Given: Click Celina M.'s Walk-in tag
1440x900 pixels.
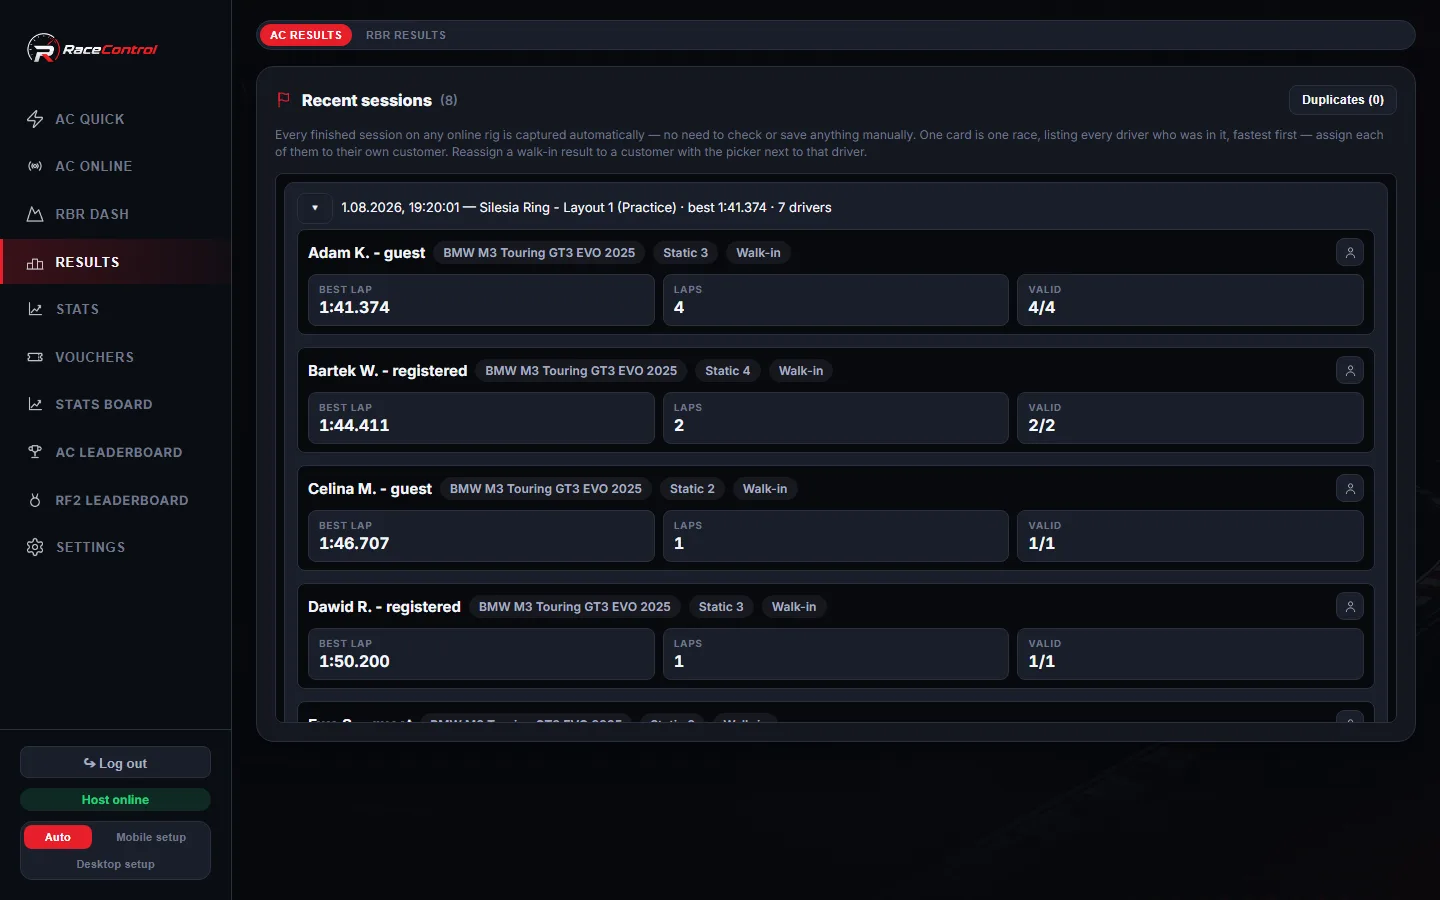Looking at the screenshot, I should (x=765, y=489).
